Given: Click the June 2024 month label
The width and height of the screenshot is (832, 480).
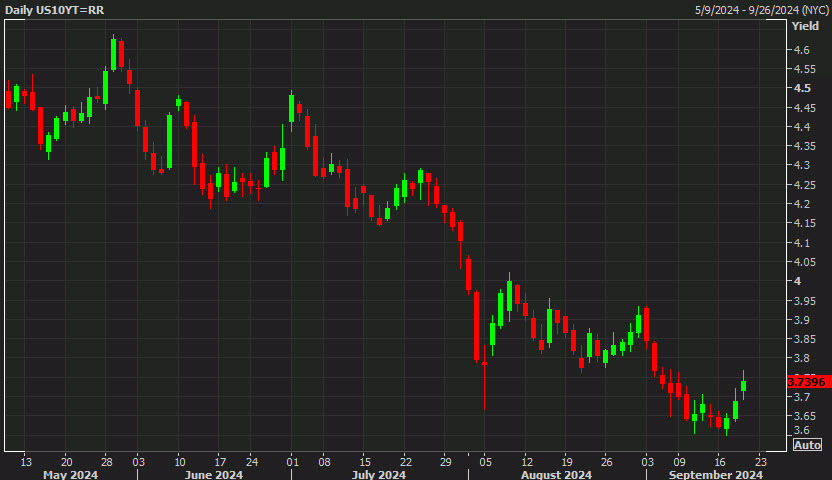Looking at the screenshot, I should point(214,474).
